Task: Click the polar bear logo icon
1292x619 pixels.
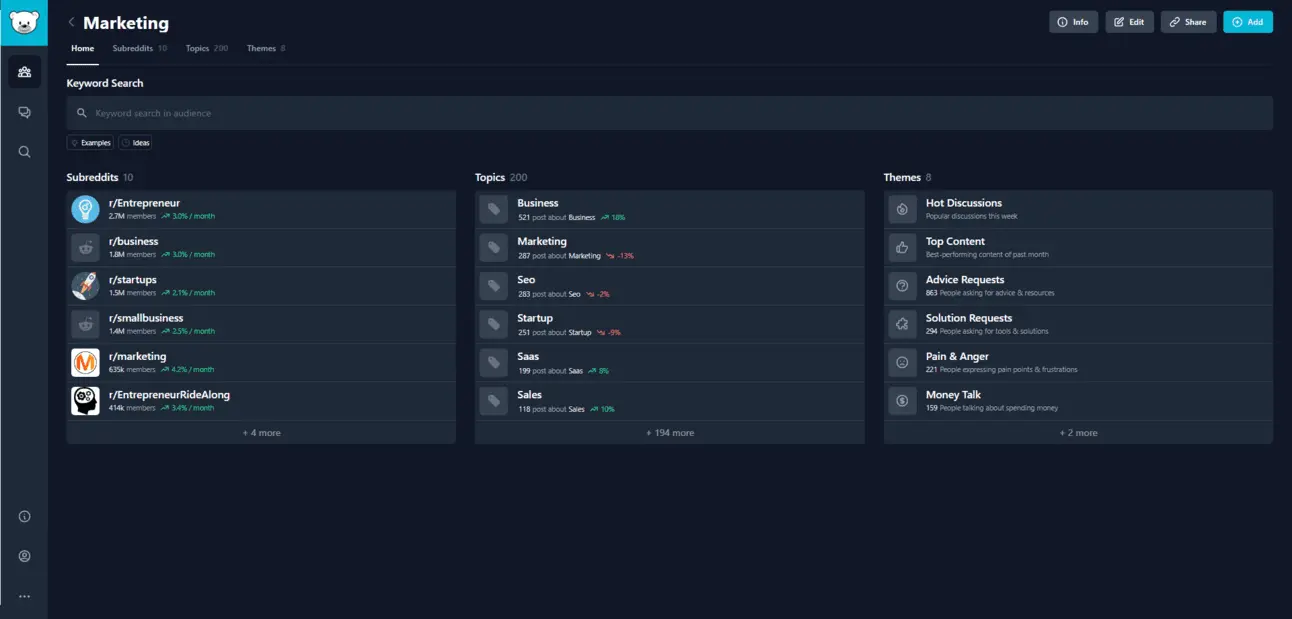Action: (x=24, y=22)
